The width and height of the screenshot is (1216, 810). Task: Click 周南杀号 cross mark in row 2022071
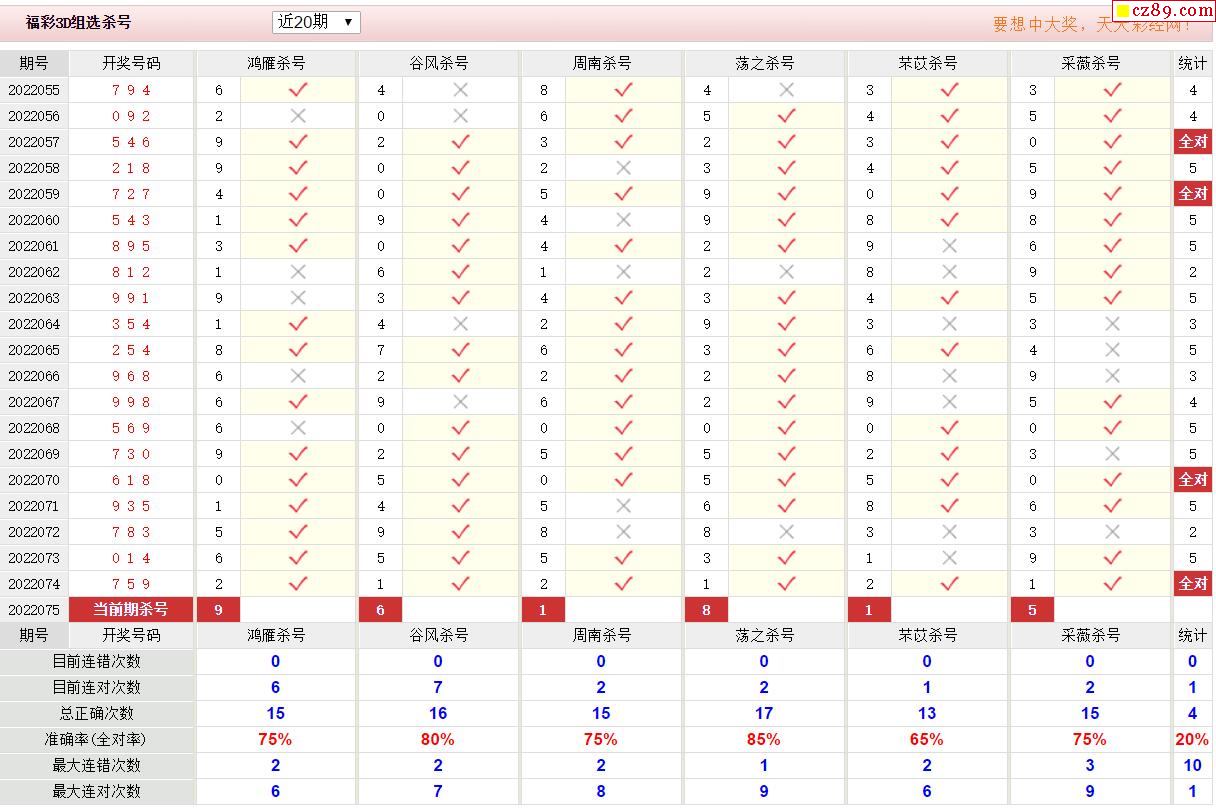coord(623,506)
